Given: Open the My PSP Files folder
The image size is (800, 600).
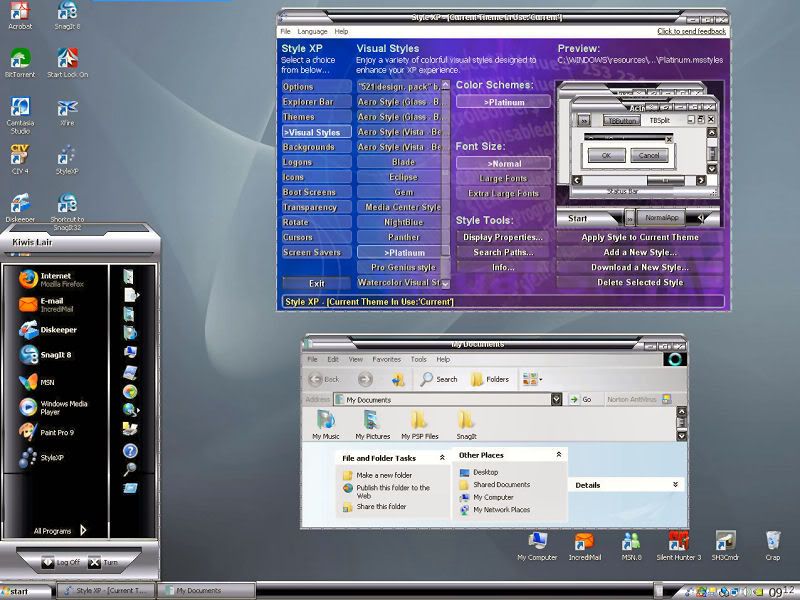Looking at the screenshot, I should tap(419, 425).
